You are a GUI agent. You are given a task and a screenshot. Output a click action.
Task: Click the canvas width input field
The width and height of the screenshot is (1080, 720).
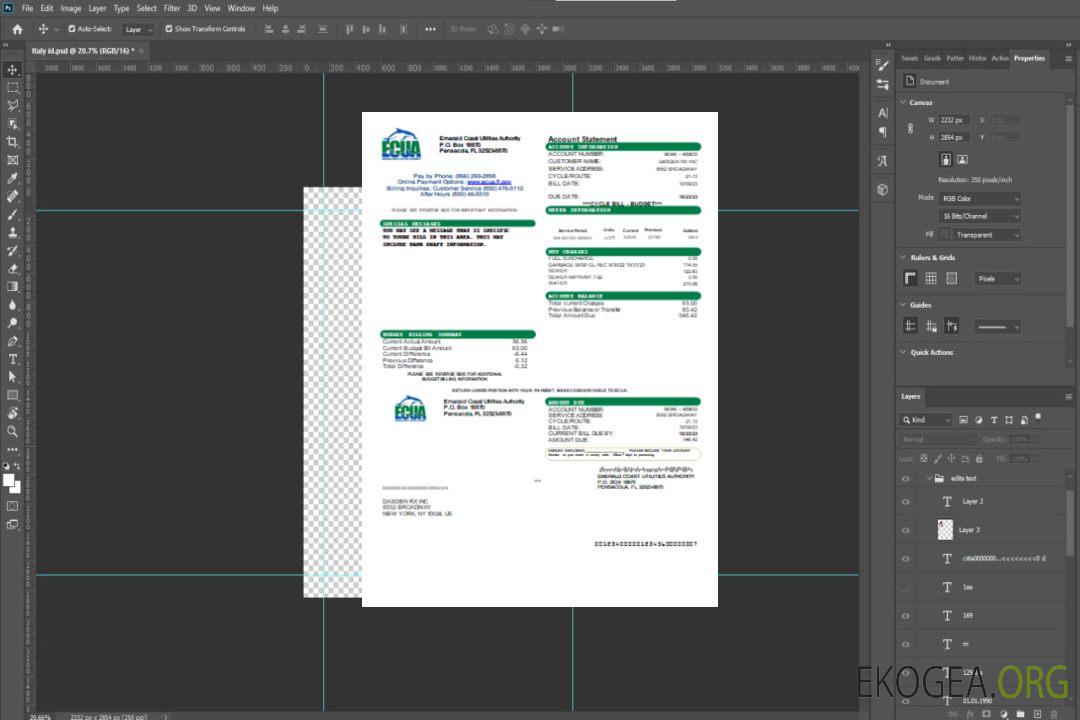pyautogui.click(x=955, y=120)
